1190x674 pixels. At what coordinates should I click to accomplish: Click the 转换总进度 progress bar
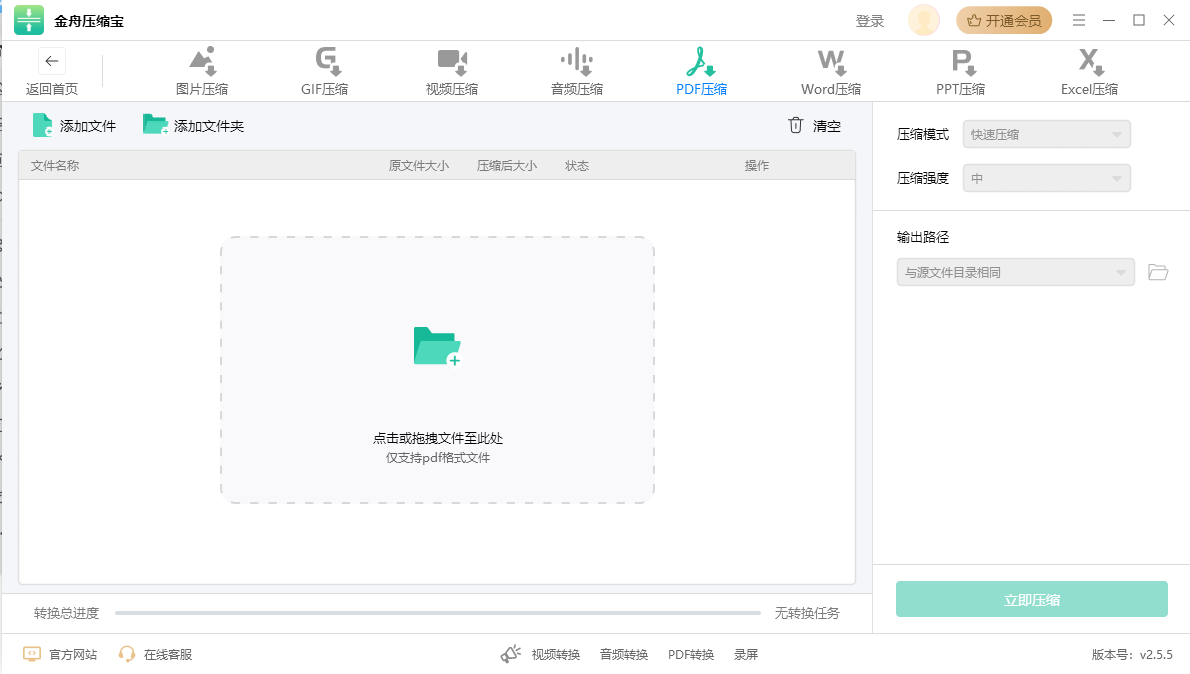[x=437, y=613]
